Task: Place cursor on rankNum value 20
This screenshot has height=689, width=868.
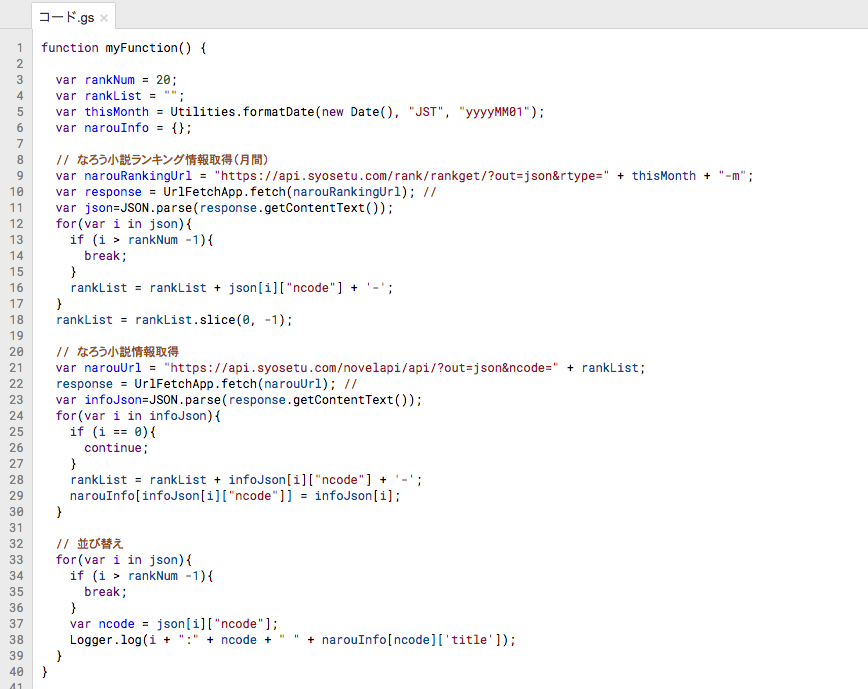Action: tap(163, 80)
